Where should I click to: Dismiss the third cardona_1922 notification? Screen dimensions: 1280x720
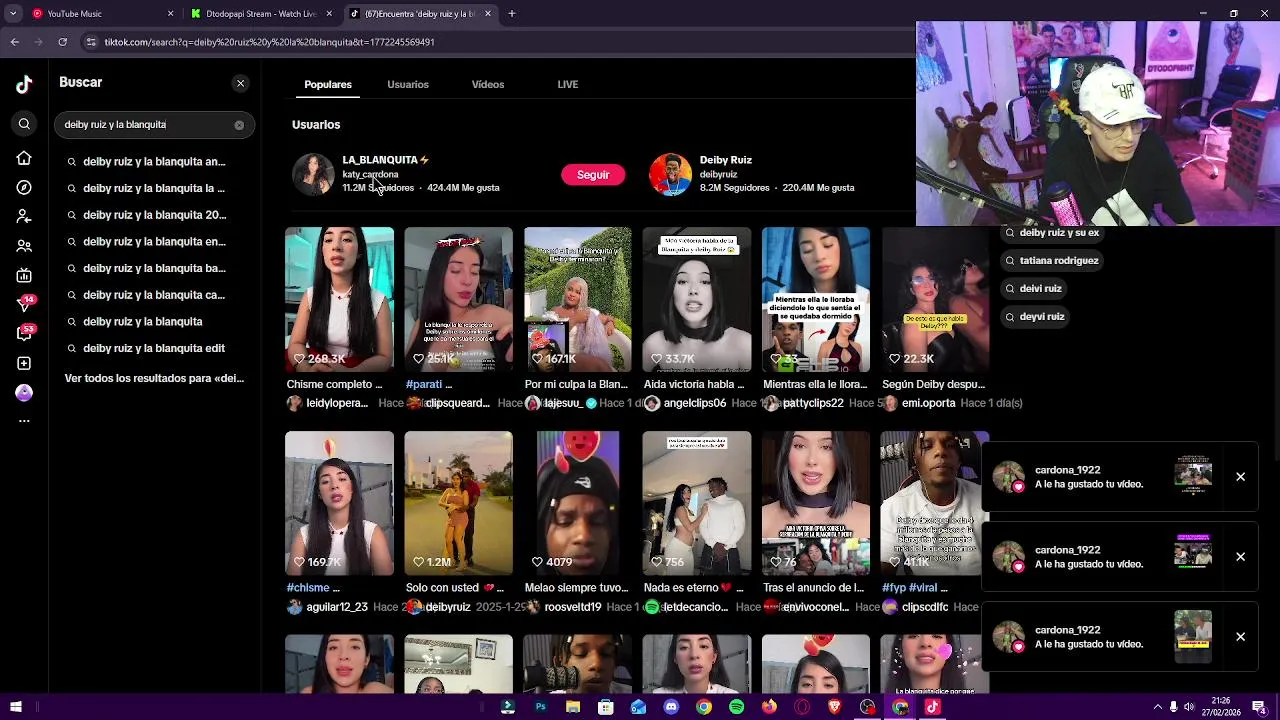[1240, 637]
